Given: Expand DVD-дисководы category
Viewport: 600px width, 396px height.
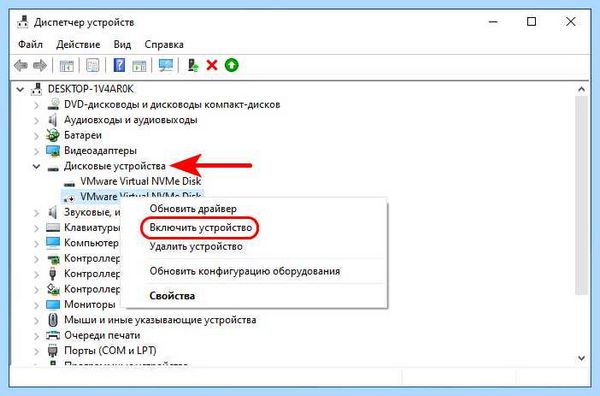Looking at the screenshot, I should tap(37, 105).
